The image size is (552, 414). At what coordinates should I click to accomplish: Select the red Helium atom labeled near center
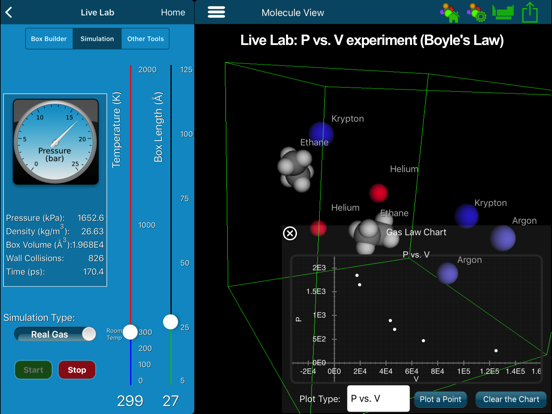point(378,193)
